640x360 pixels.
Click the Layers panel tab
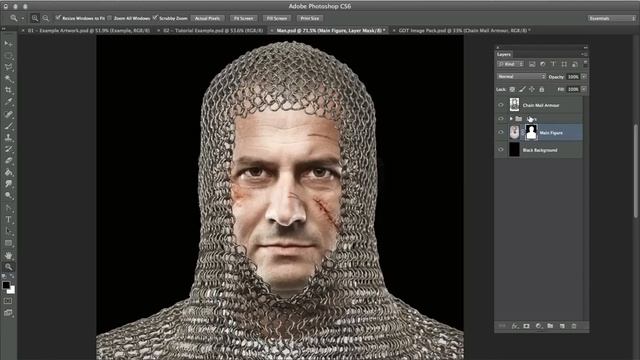point(504,54)
